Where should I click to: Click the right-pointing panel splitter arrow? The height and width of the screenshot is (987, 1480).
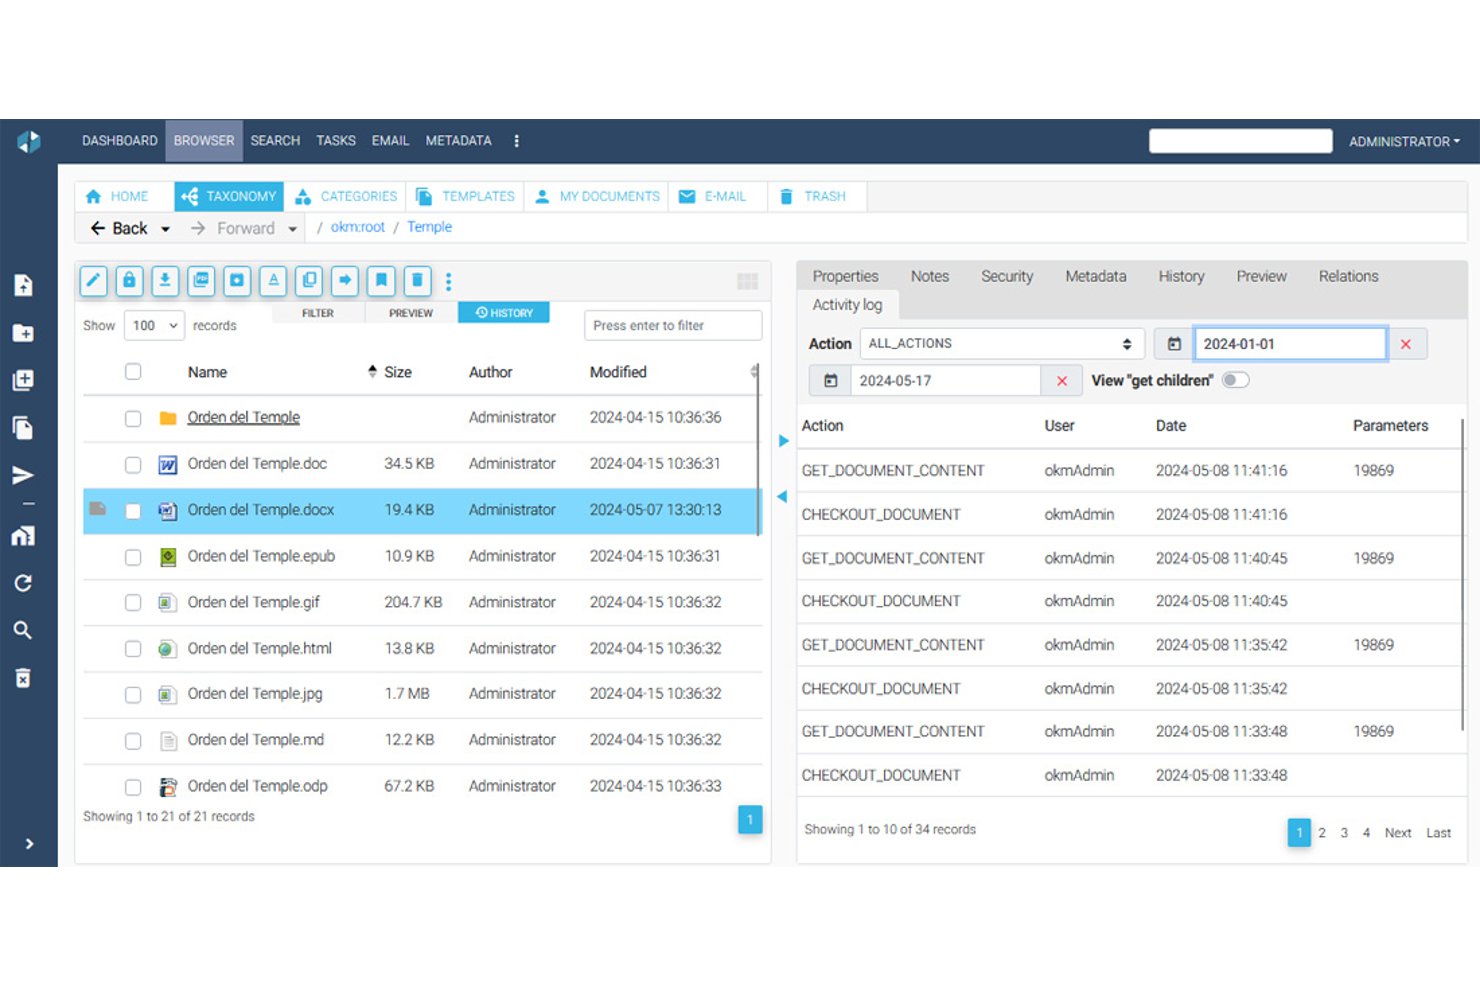pos(783,441)
